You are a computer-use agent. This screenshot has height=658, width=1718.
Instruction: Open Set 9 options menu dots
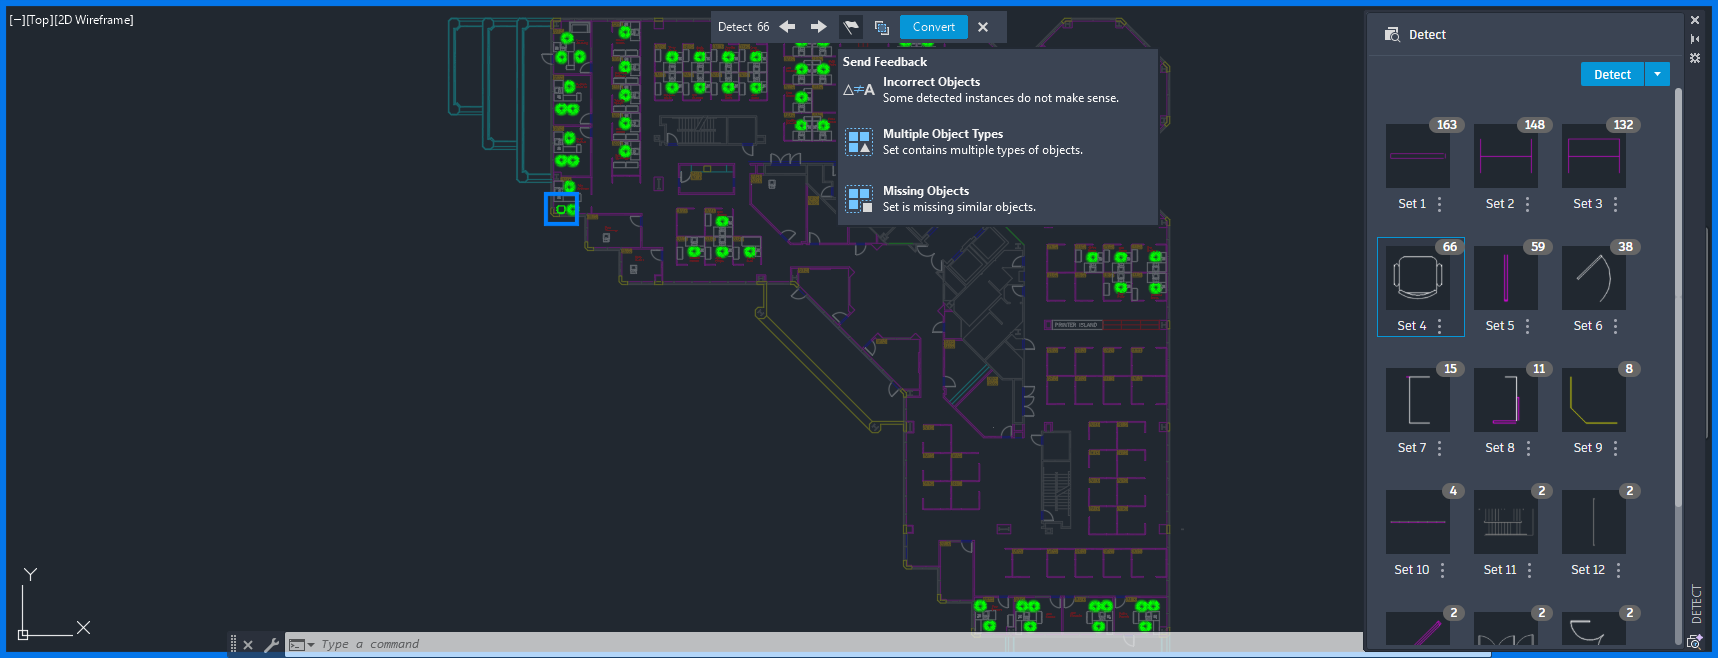(x=1616, y=448)
